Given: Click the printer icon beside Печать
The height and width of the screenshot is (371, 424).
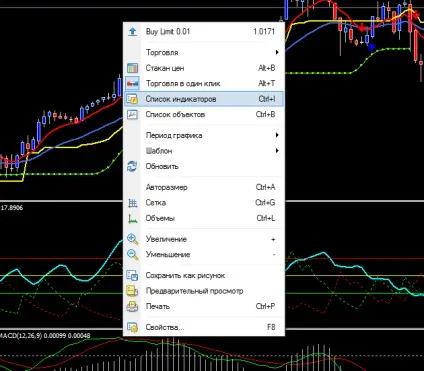Looking at the screenshot, I should coord(132,306).
